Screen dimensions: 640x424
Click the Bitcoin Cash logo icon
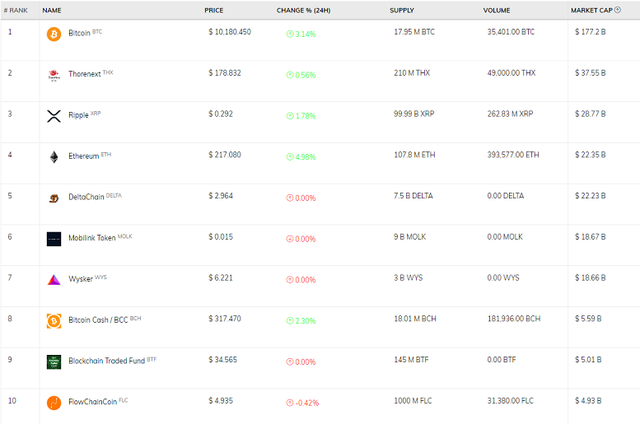click(54, 321)
